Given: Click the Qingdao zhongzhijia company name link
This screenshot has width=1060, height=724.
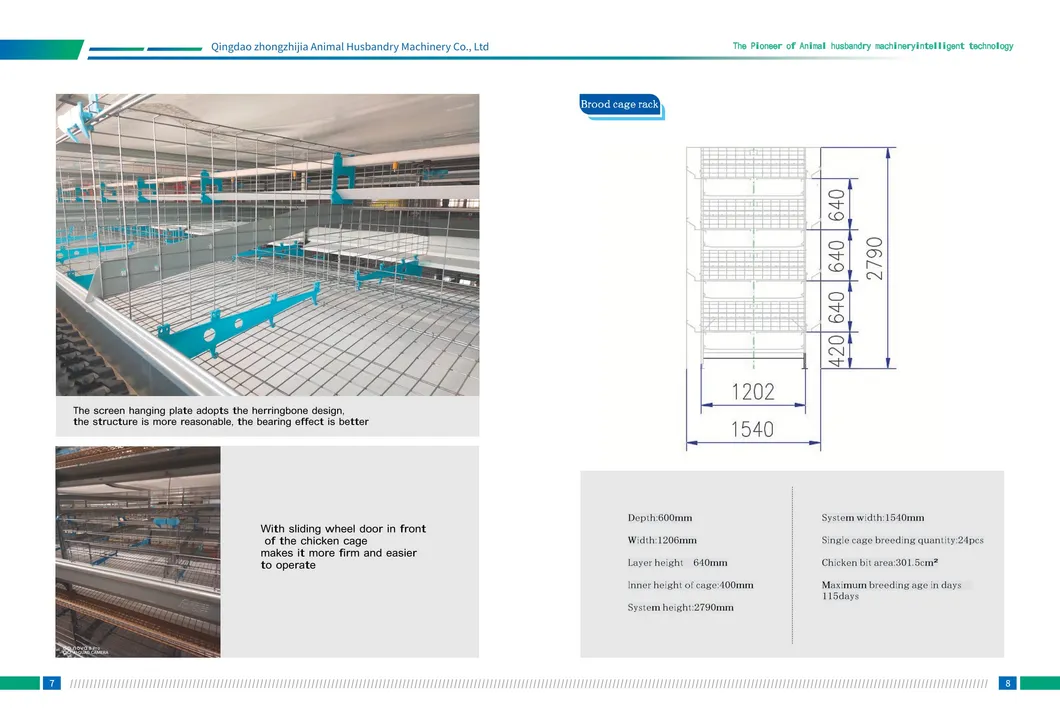Looking at the screenshot, I should pos(351,46).
